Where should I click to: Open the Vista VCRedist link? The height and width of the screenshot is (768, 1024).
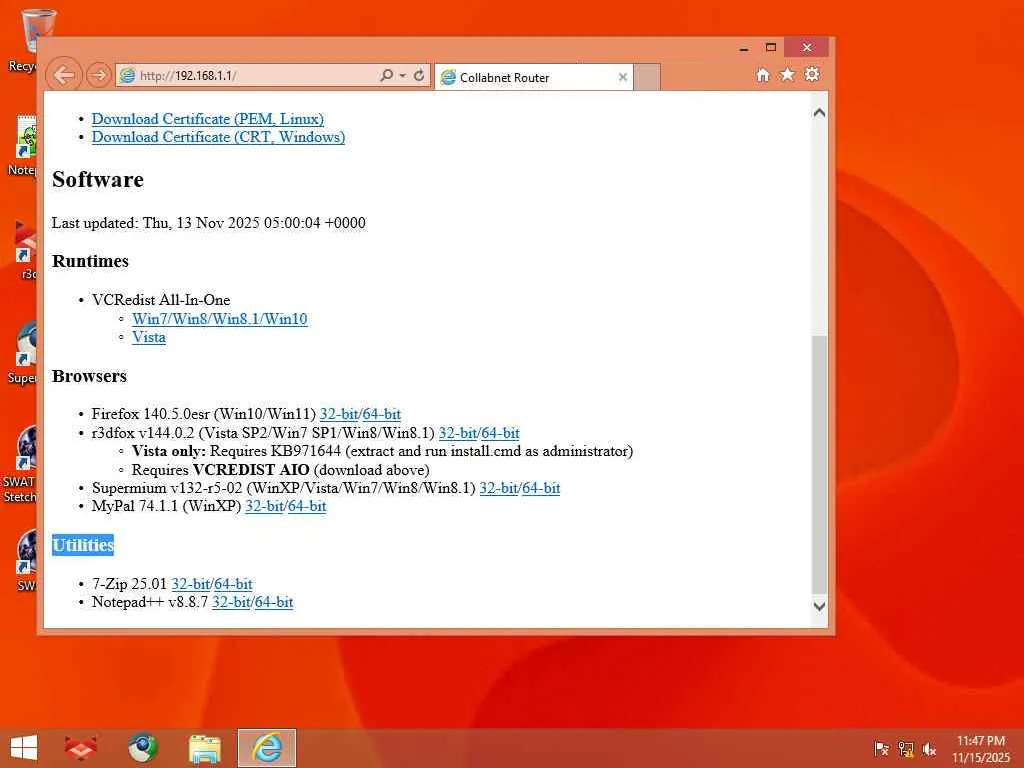tap(149, 337)
